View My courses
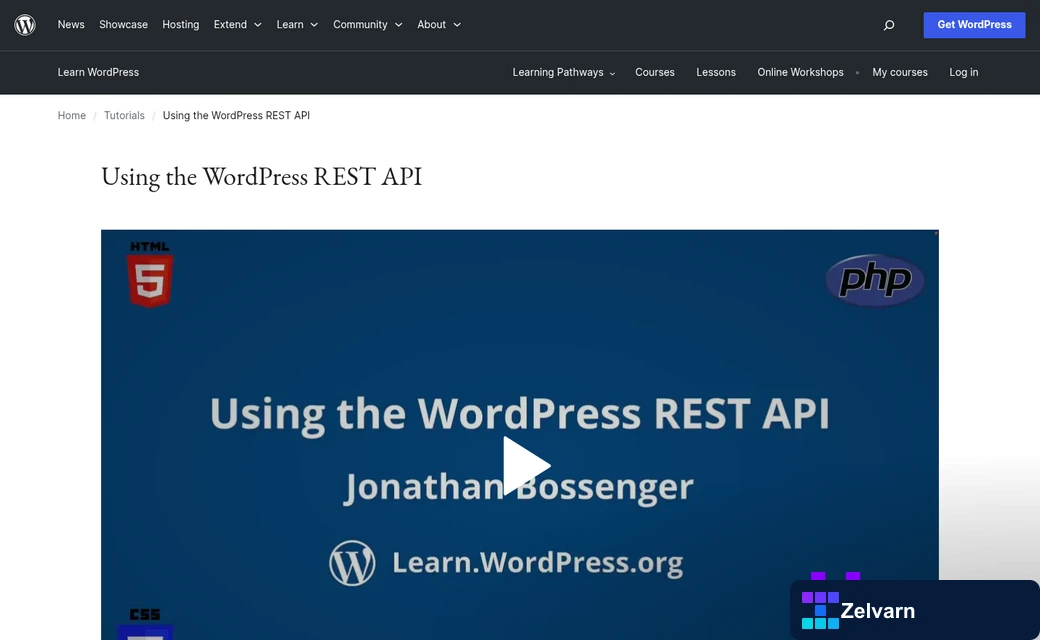 pyautogui.click(x=899, y=72)
